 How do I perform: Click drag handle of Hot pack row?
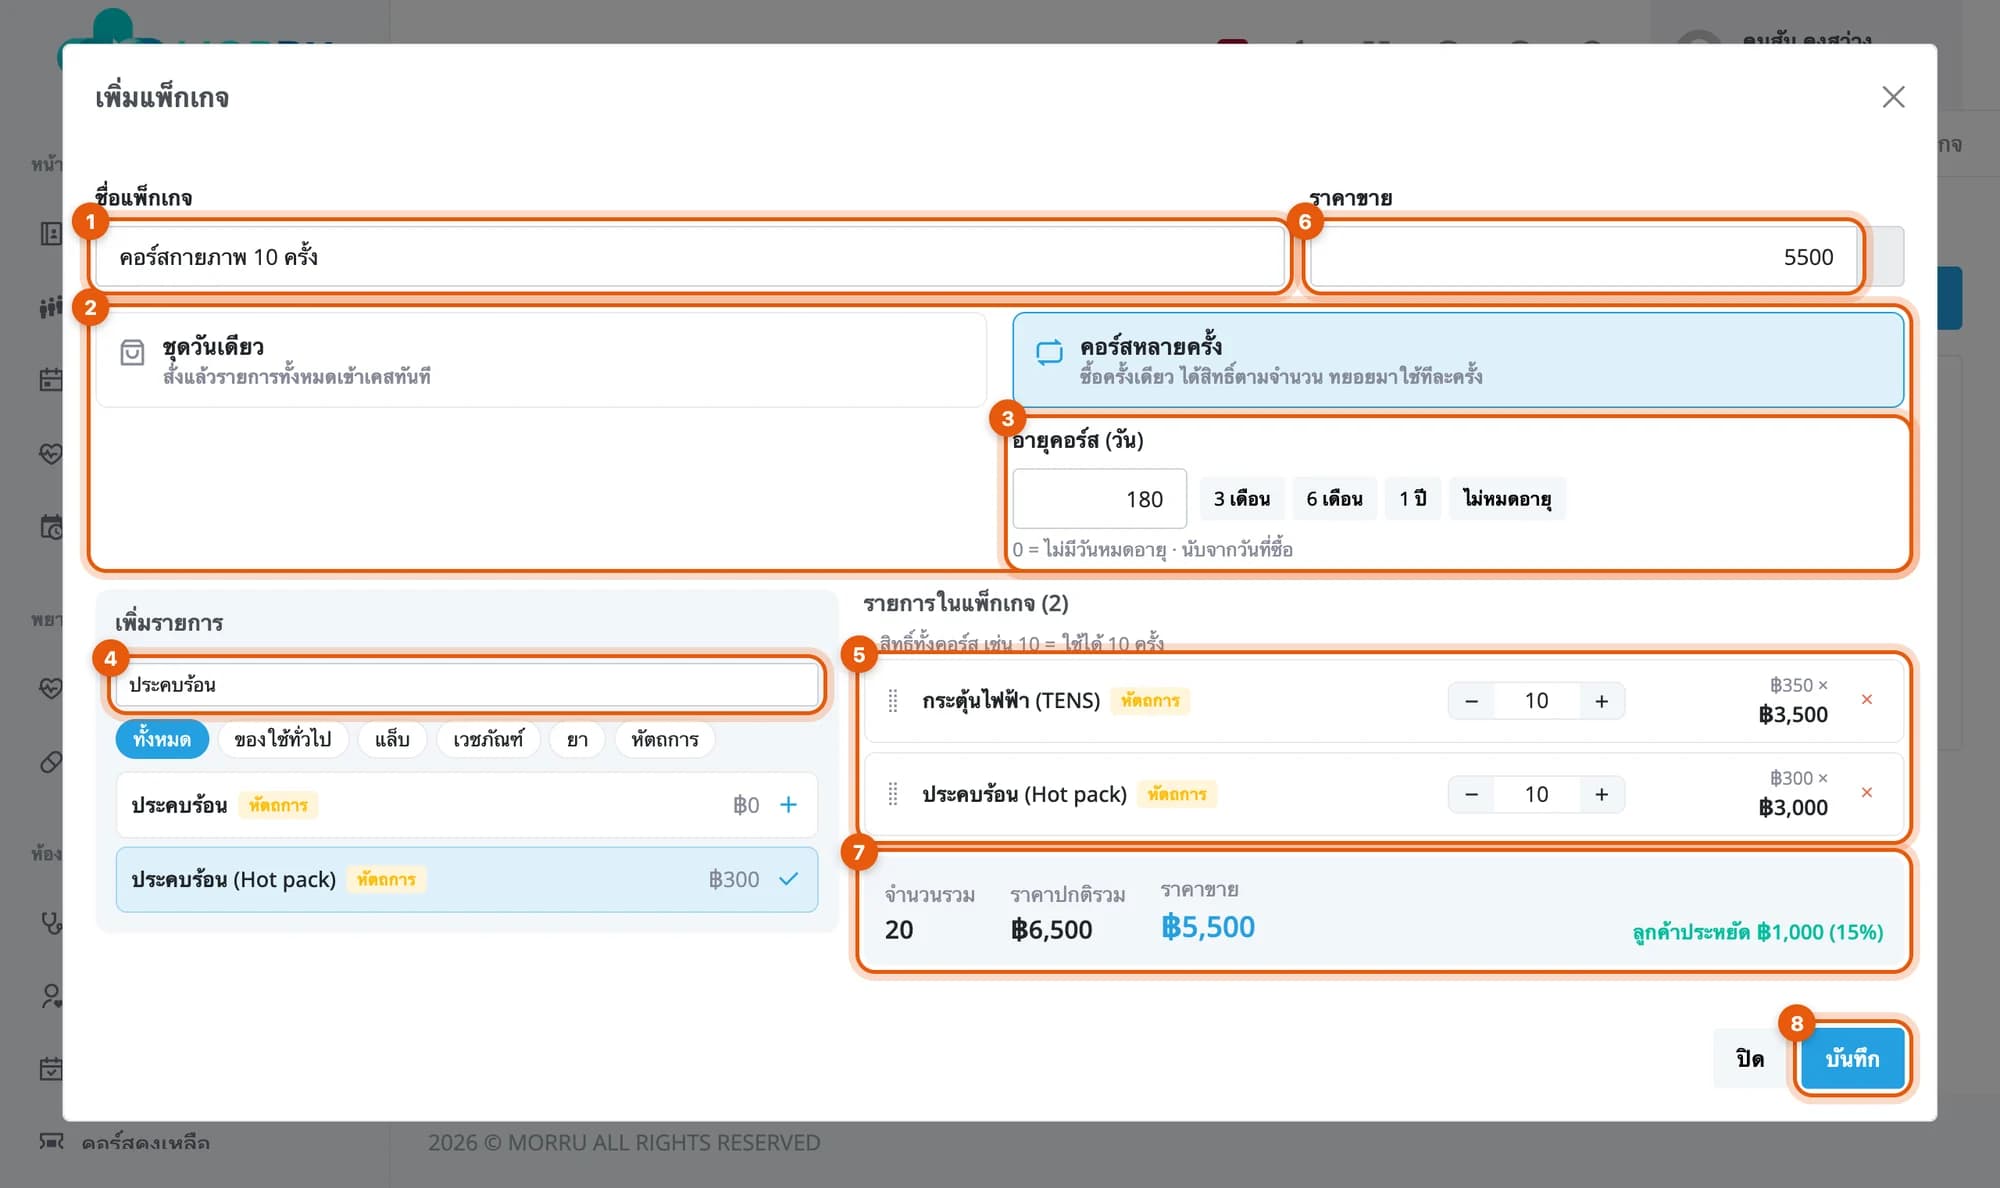tap(893, 794)
